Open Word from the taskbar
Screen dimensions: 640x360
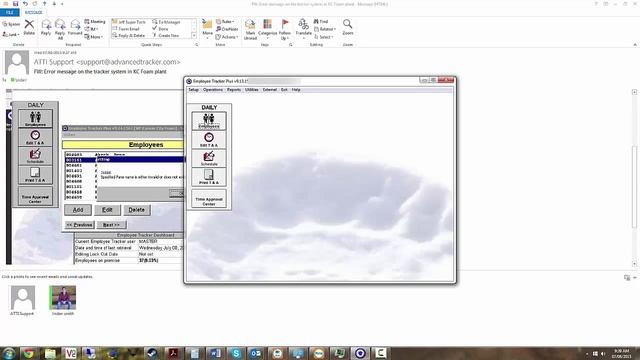pyautogui.click(x=215, y=353)
